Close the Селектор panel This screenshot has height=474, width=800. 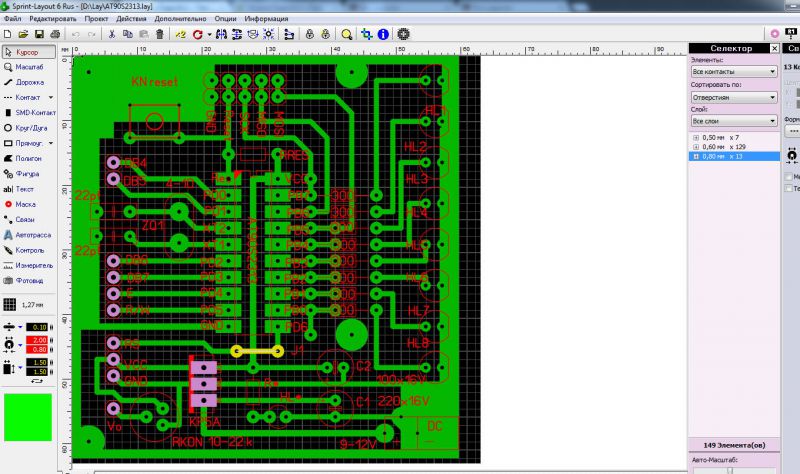coord(773,48)
